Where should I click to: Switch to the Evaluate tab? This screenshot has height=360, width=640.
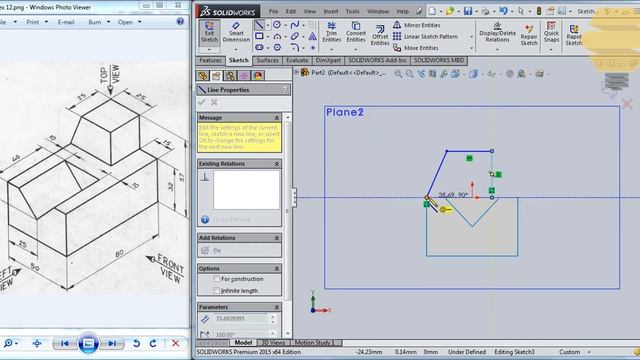[x=297, y=60]
